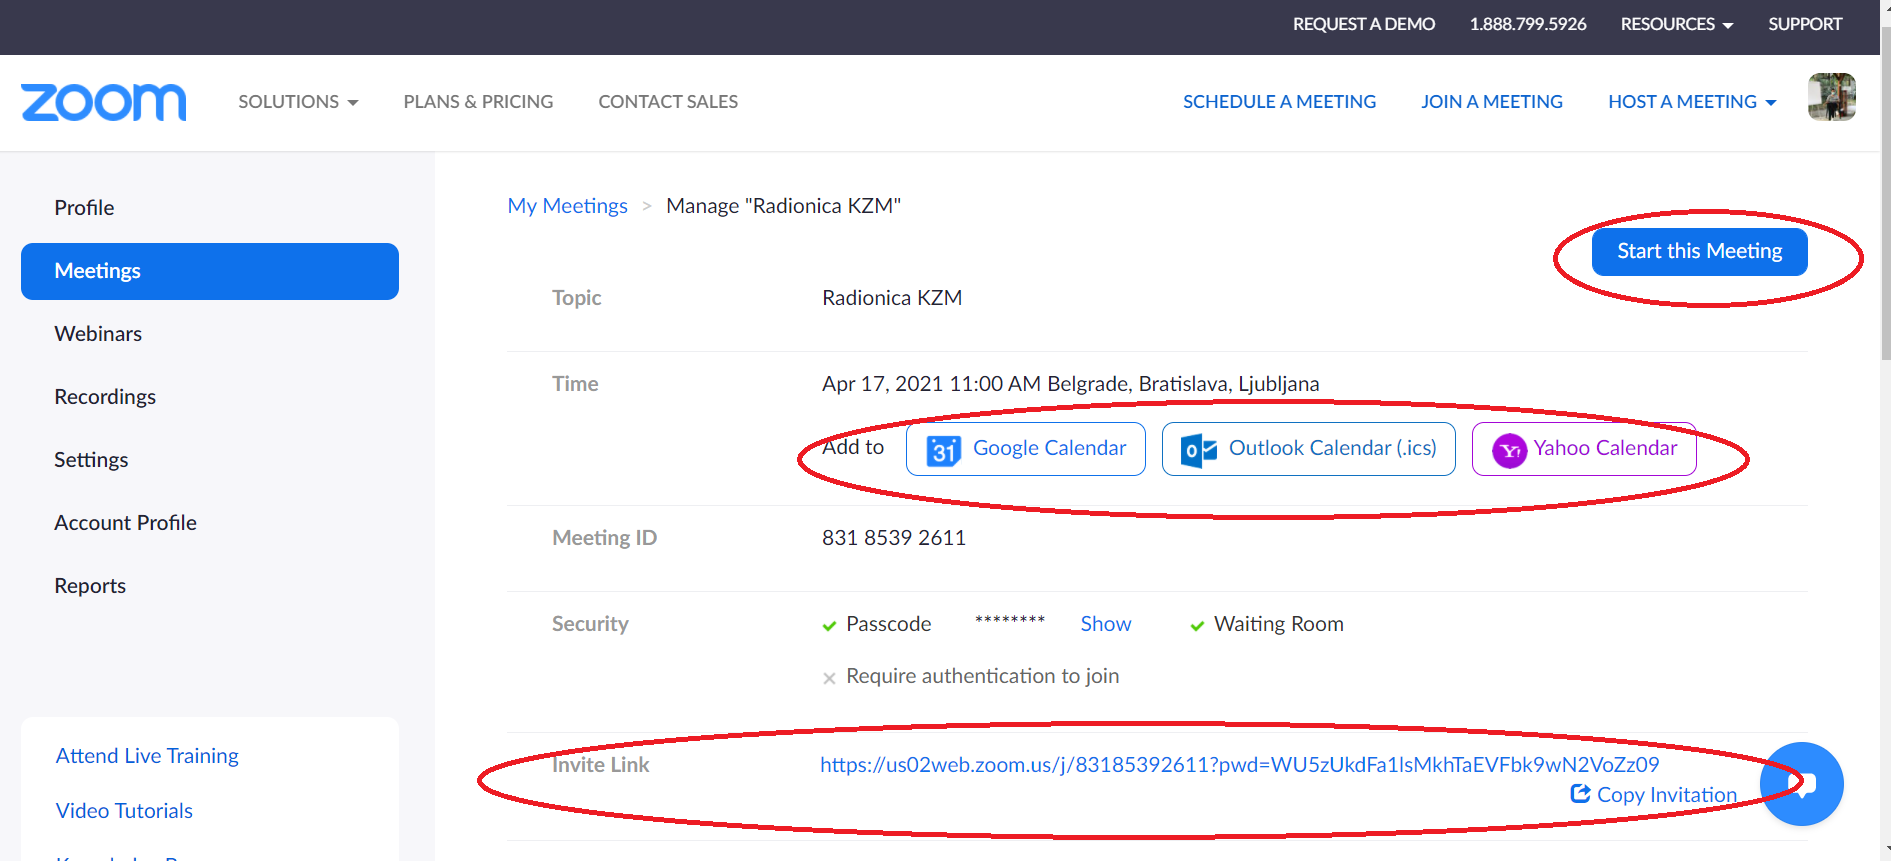1891x861 pixels.
Task: Select Recordings in the sidebar
Action: (x=210, y=397)
